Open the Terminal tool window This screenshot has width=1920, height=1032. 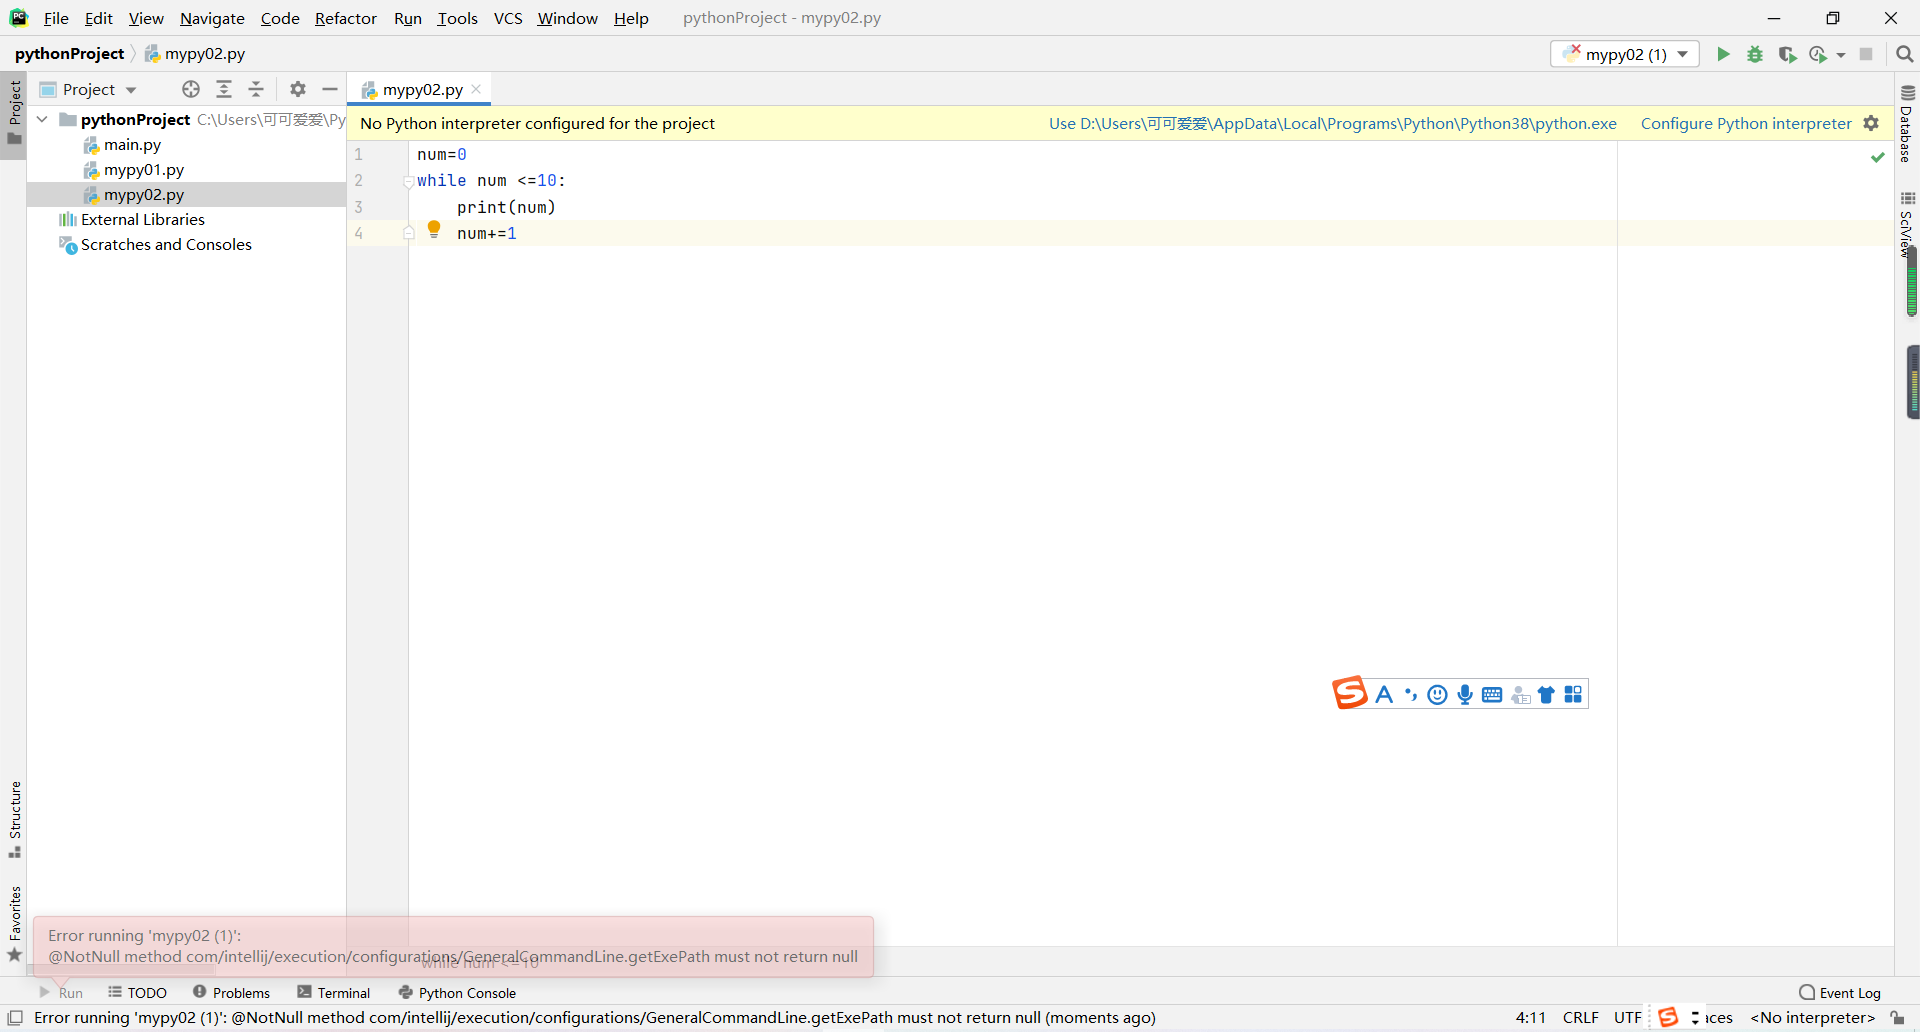point(334,992)
